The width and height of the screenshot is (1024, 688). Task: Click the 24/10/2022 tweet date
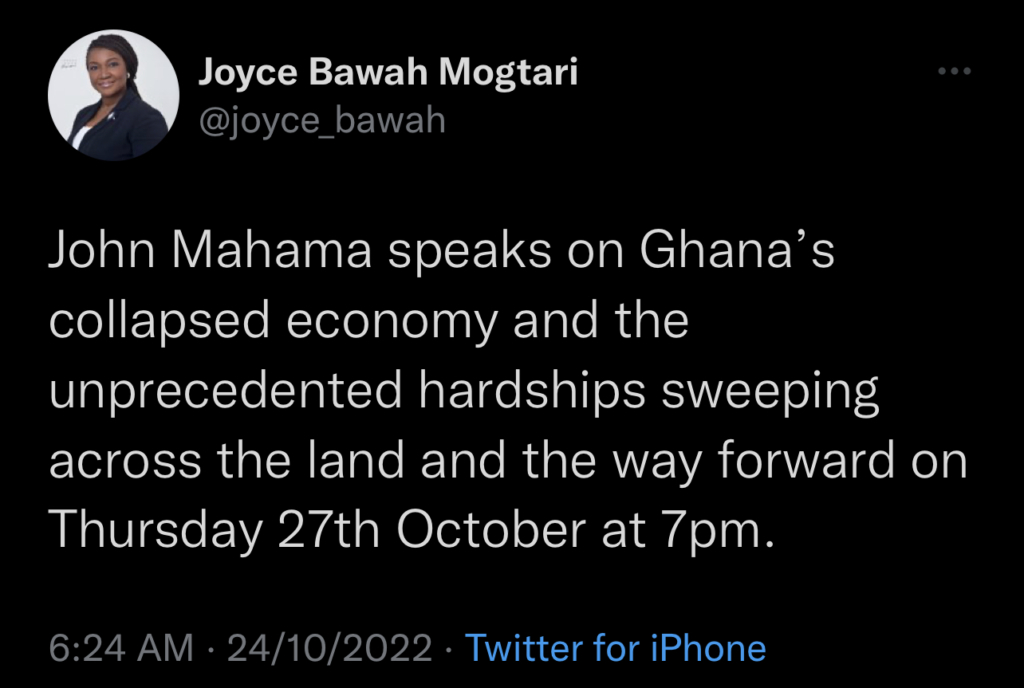point(331,648)
